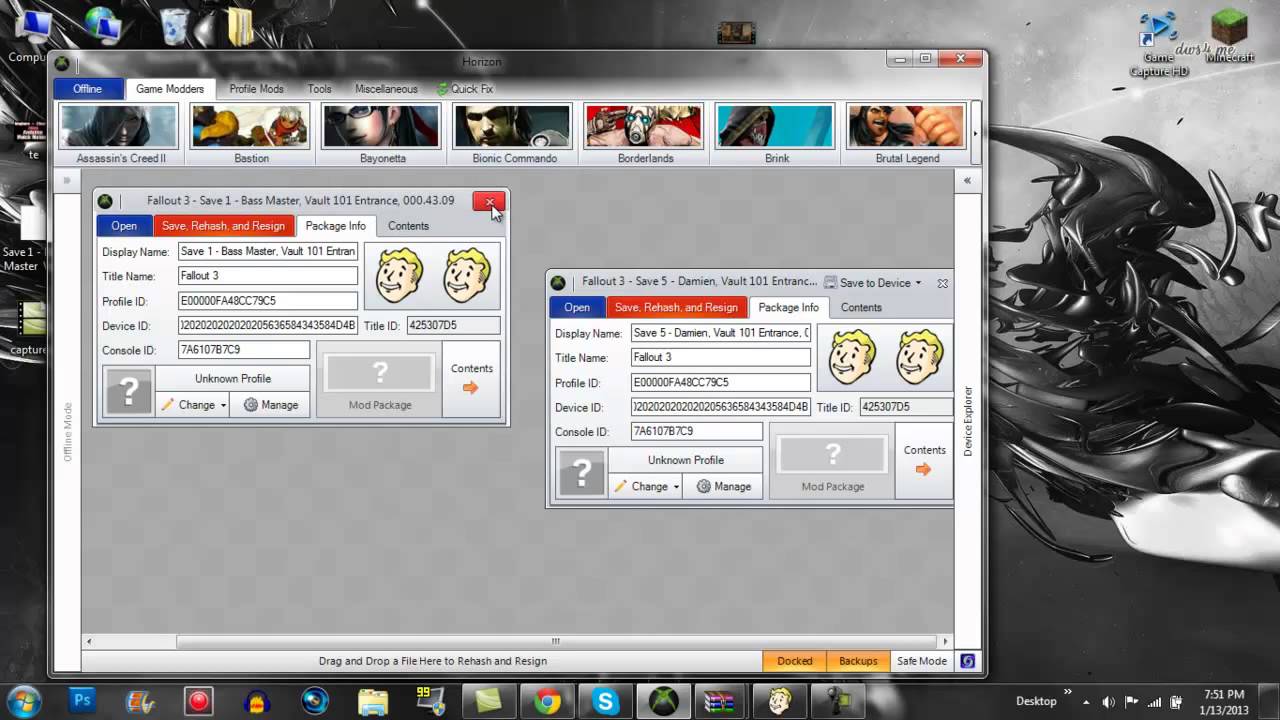Select Package Info tab in Save 5 window

[x=789, y=308]
